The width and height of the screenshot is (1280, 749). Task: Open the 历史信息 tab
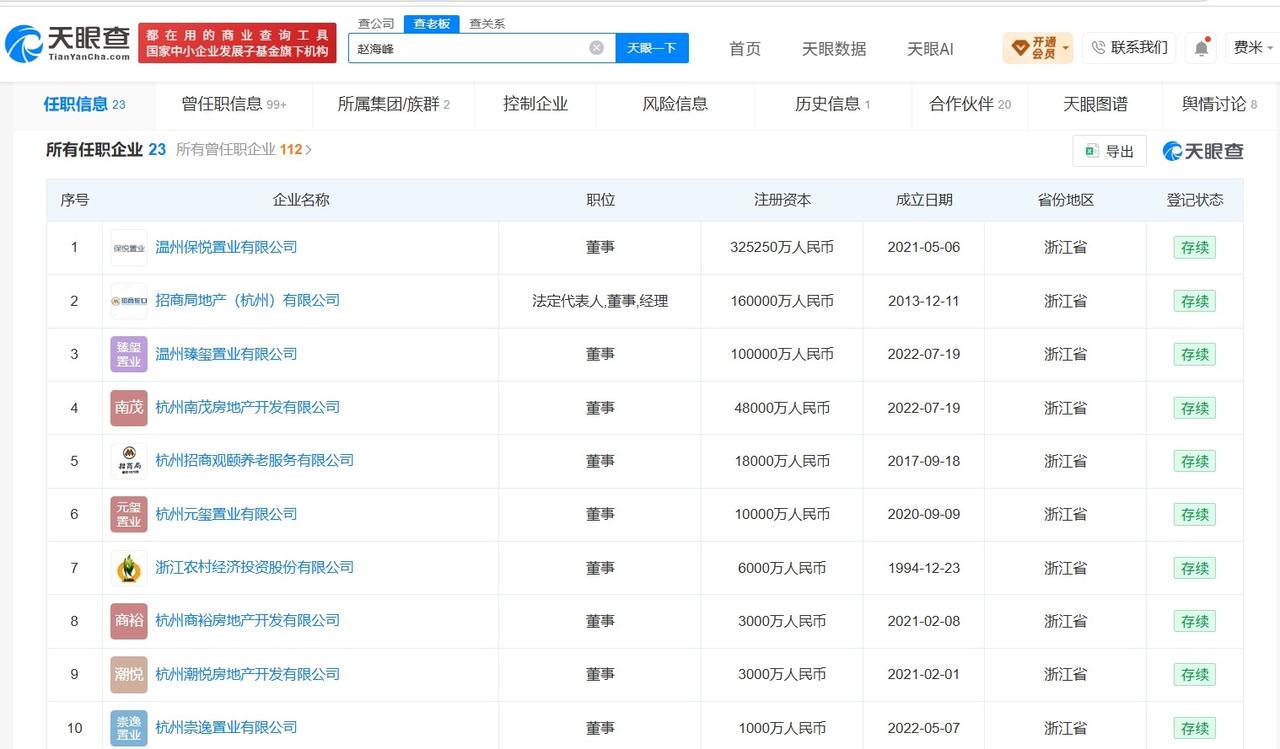[x=832, y=104]
